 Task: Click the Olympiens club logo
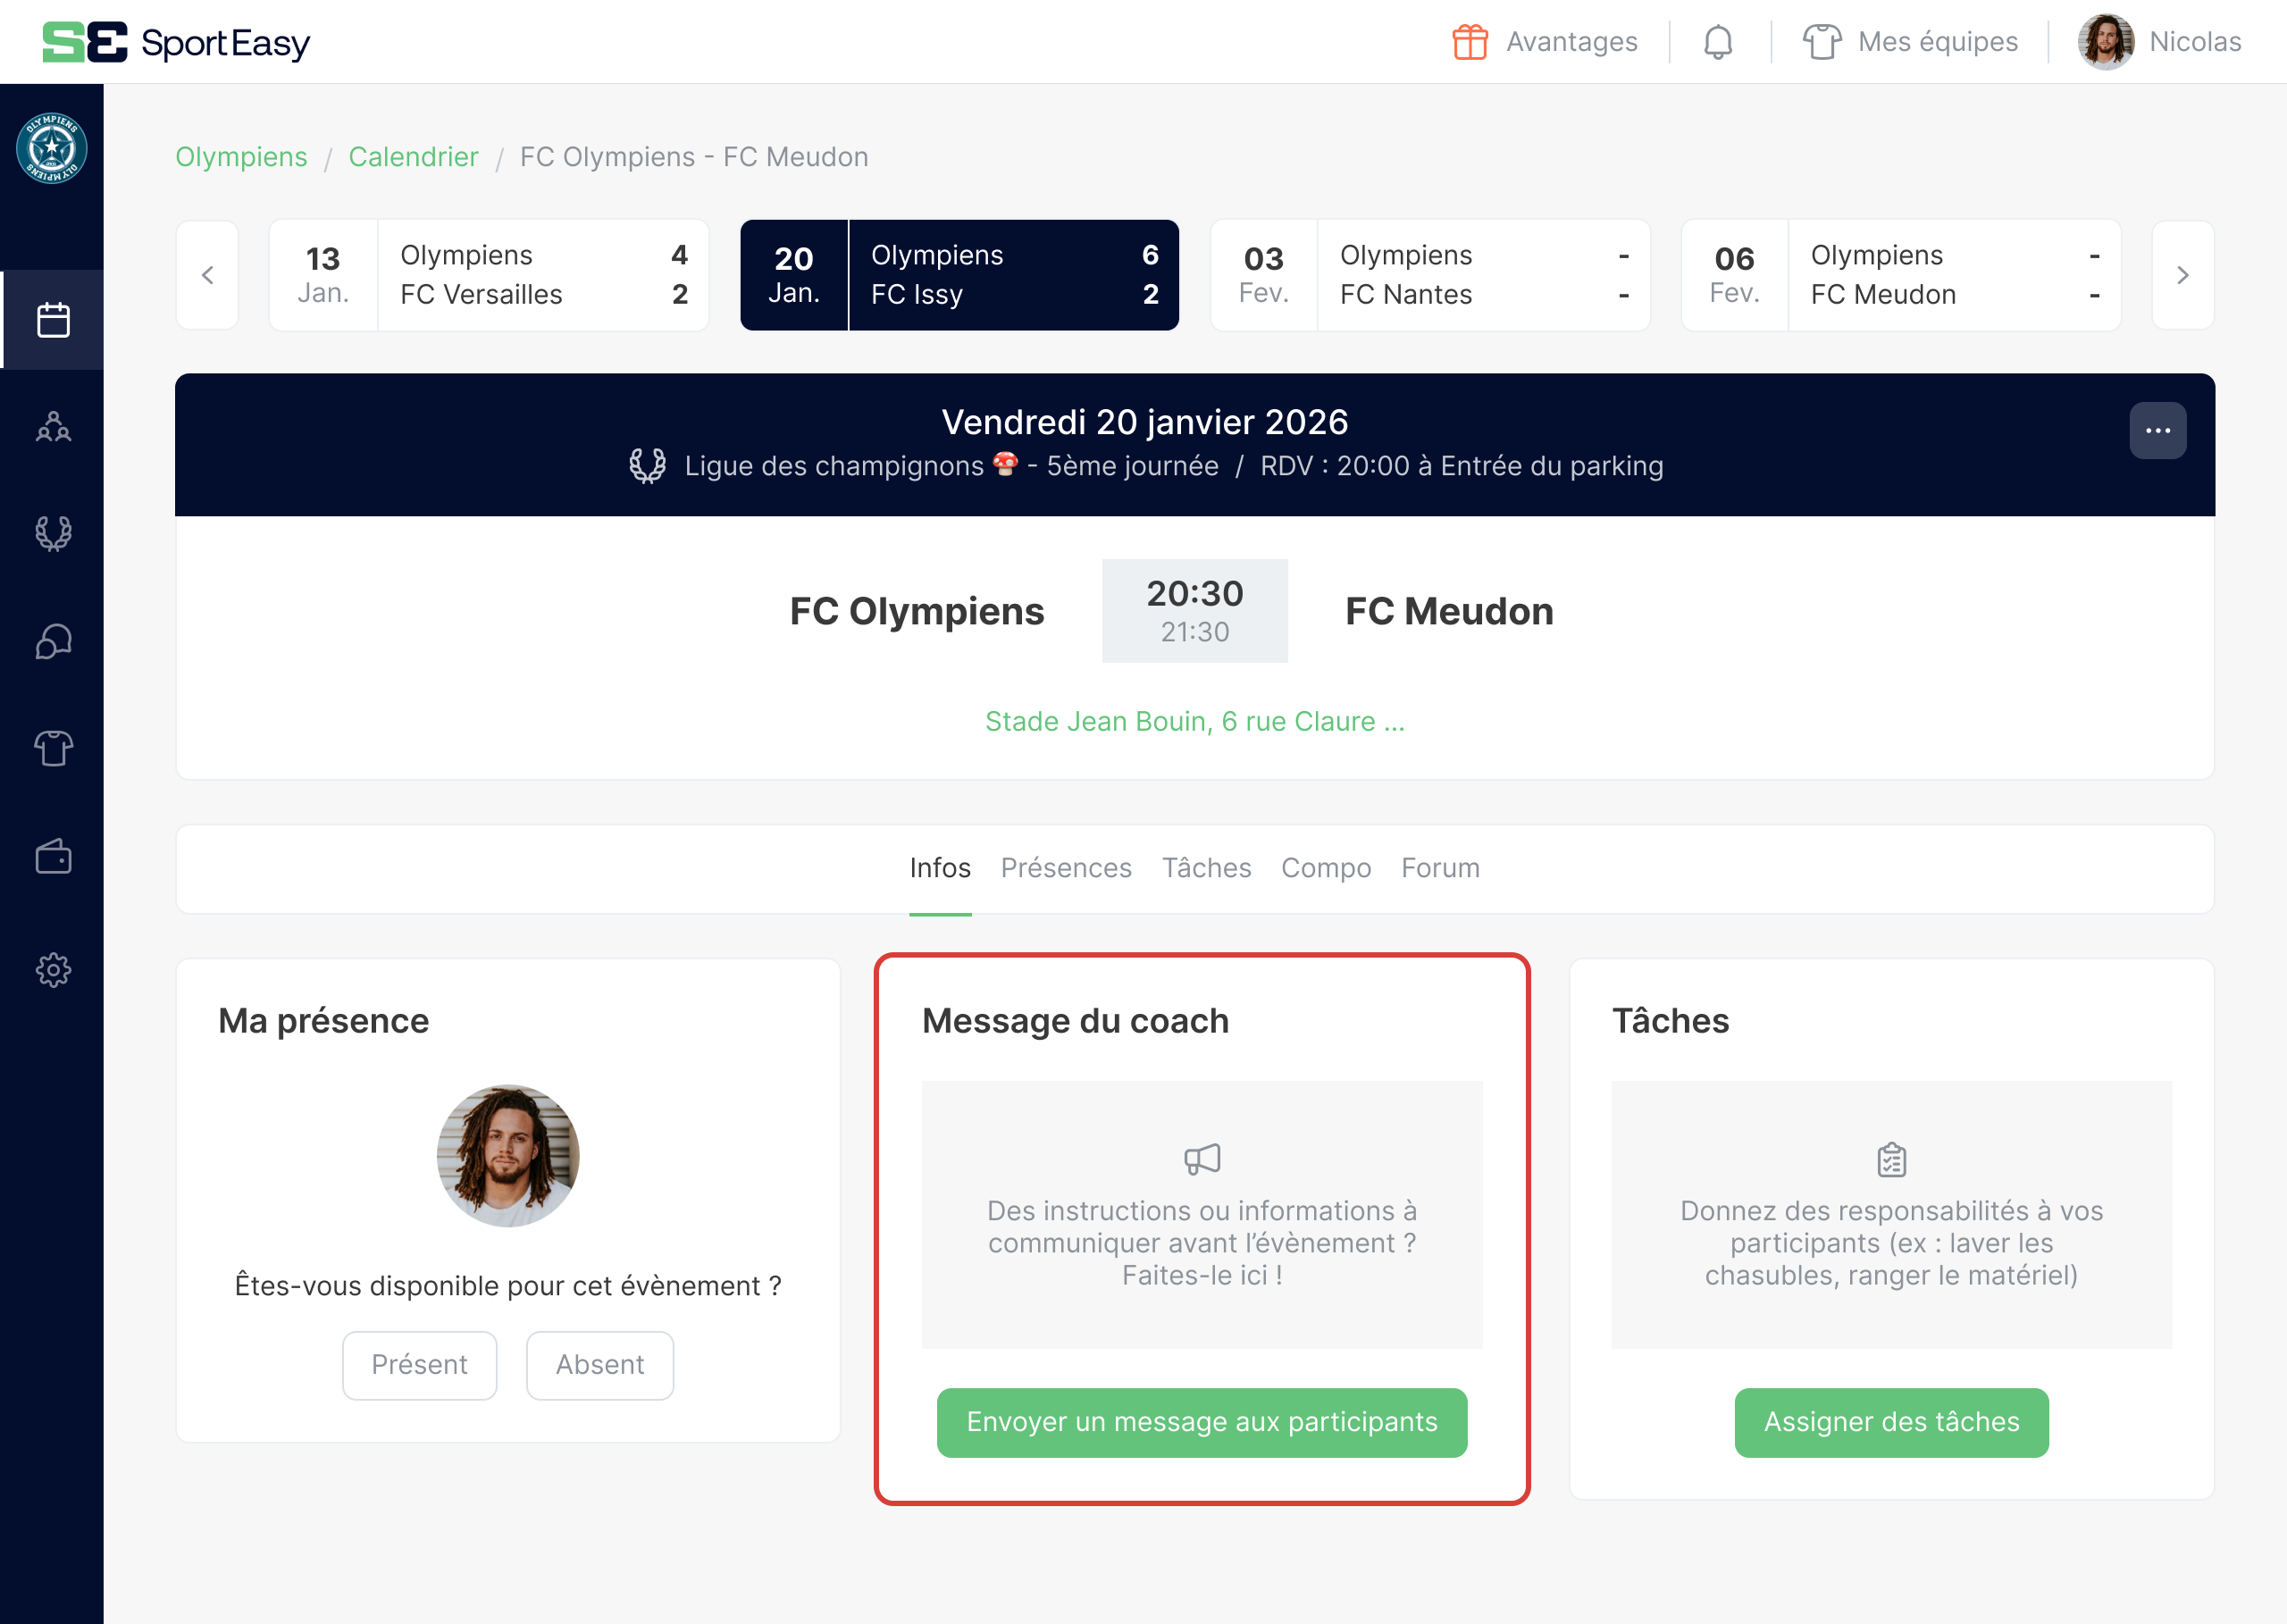click(52, 147)
